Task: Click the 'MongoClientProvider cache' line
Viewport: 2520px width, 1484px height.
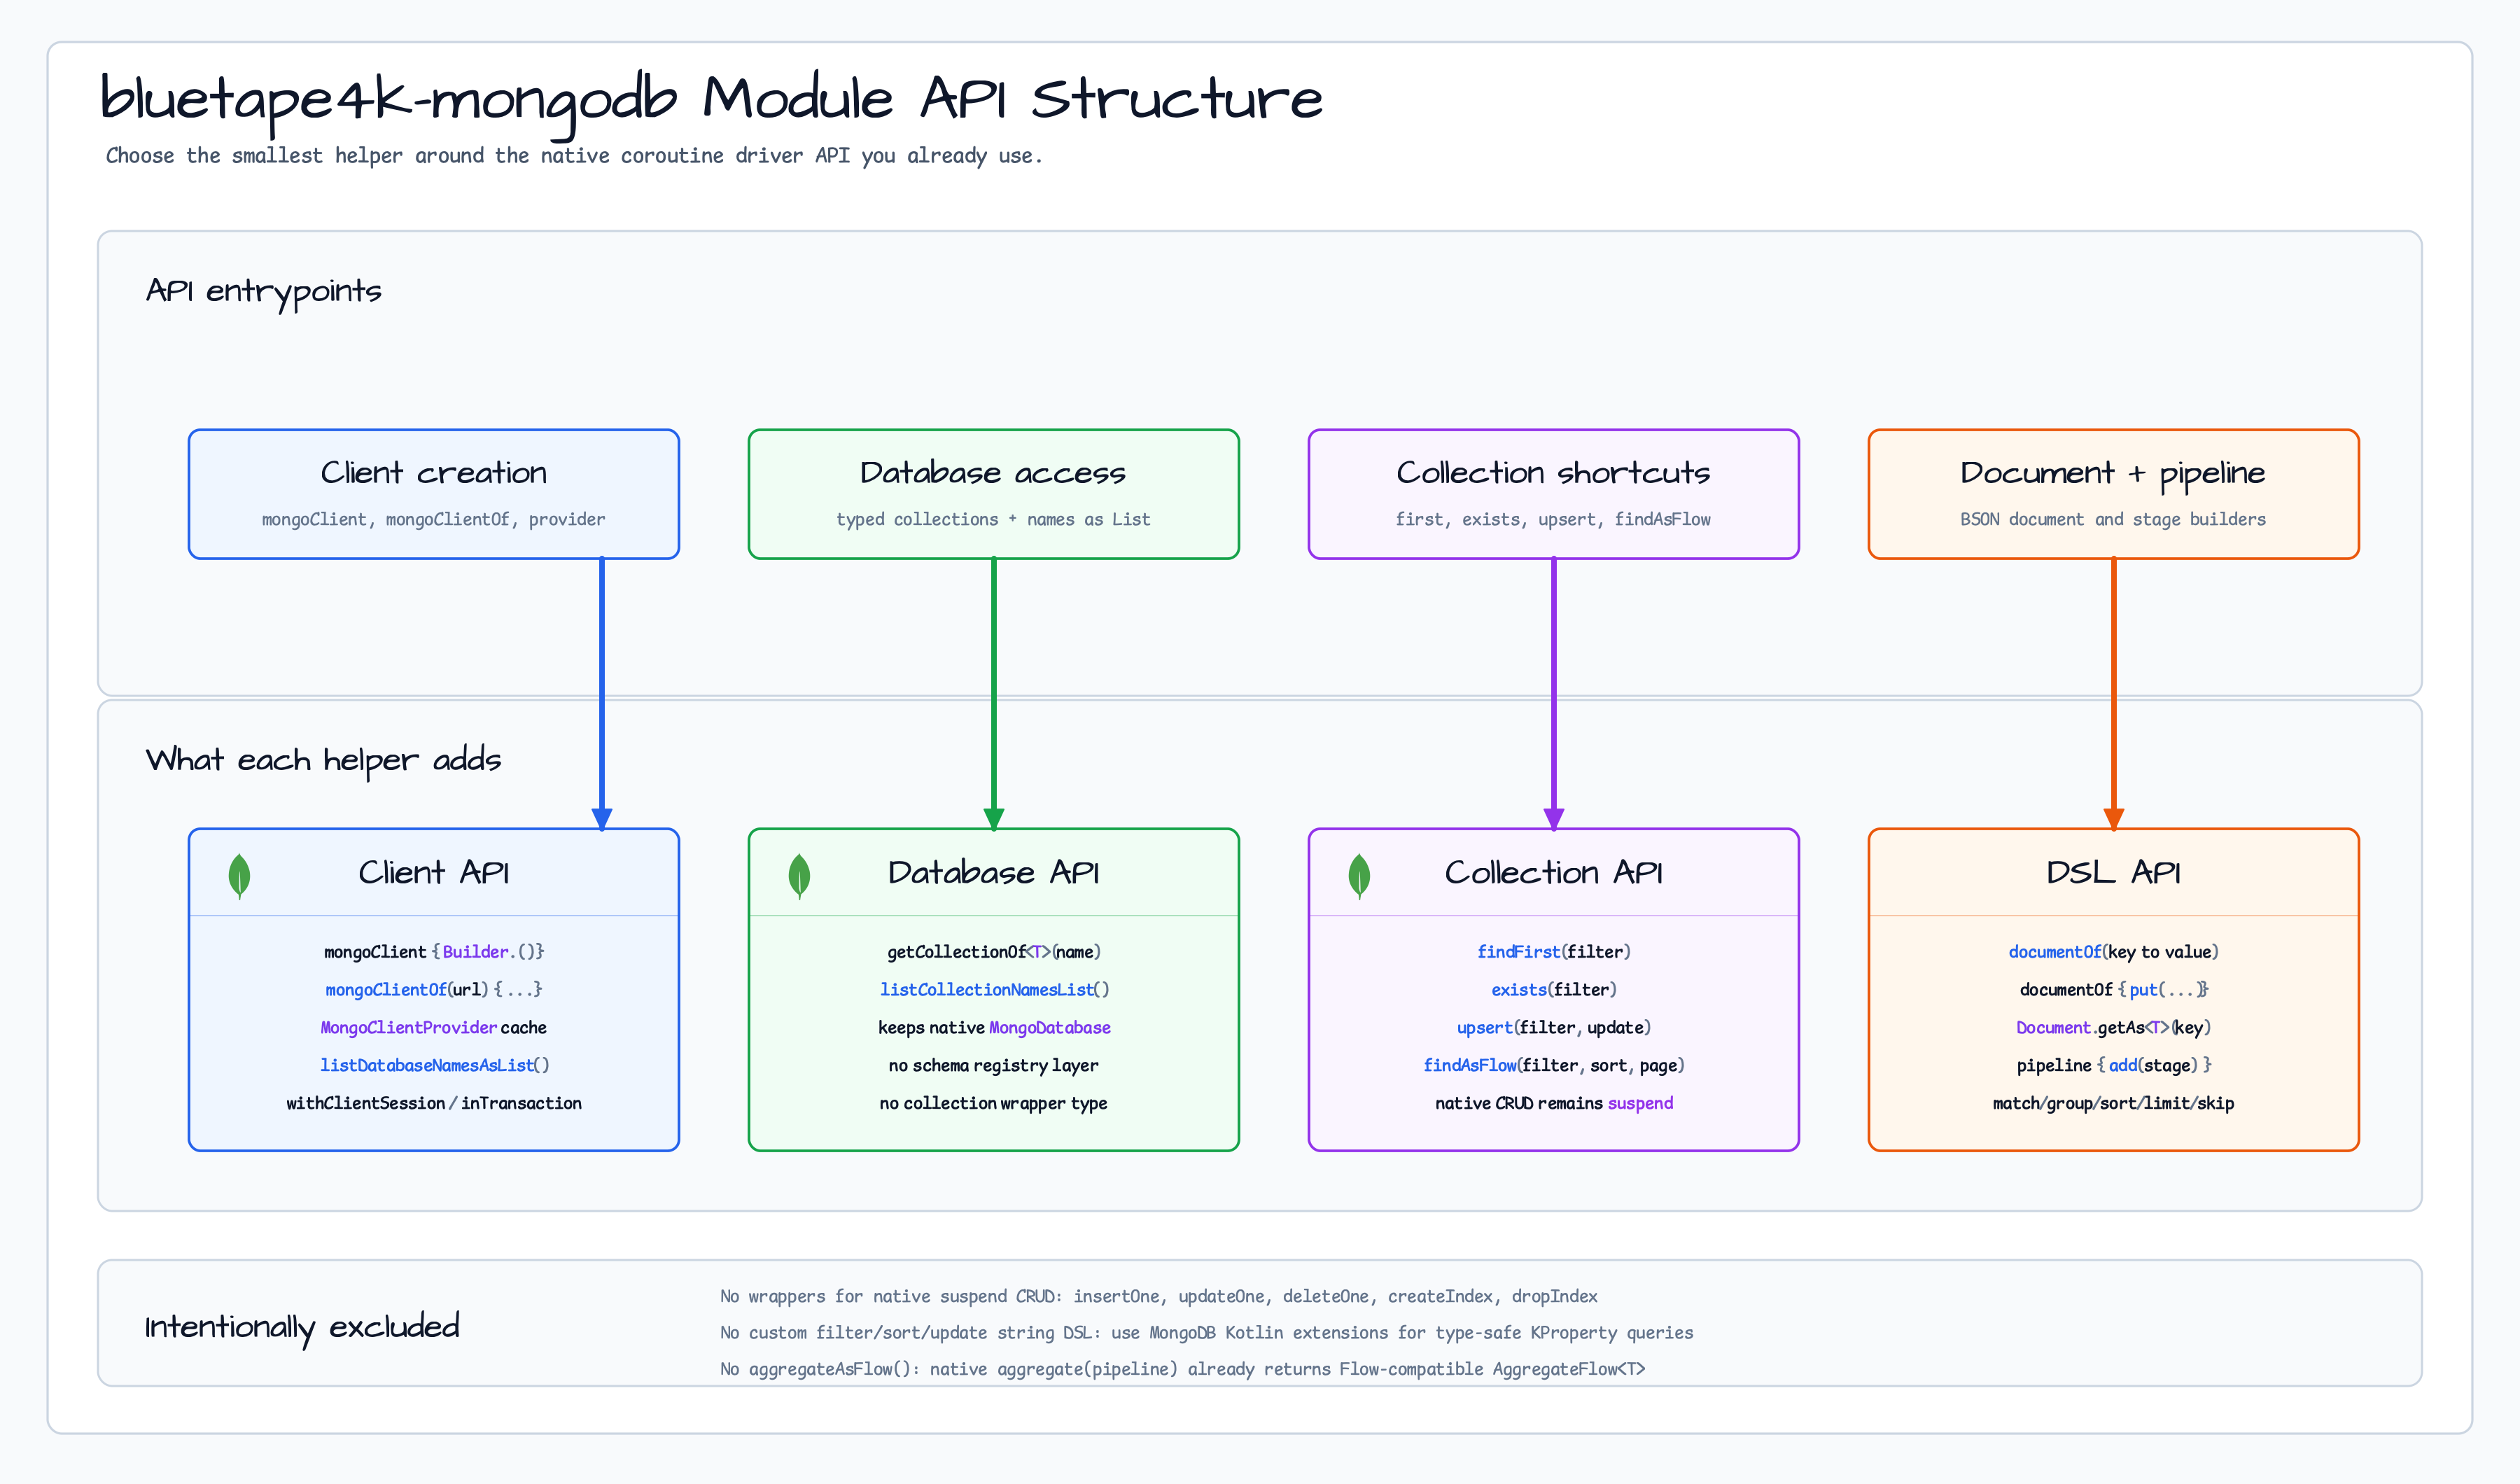Action: (434, 1028)
